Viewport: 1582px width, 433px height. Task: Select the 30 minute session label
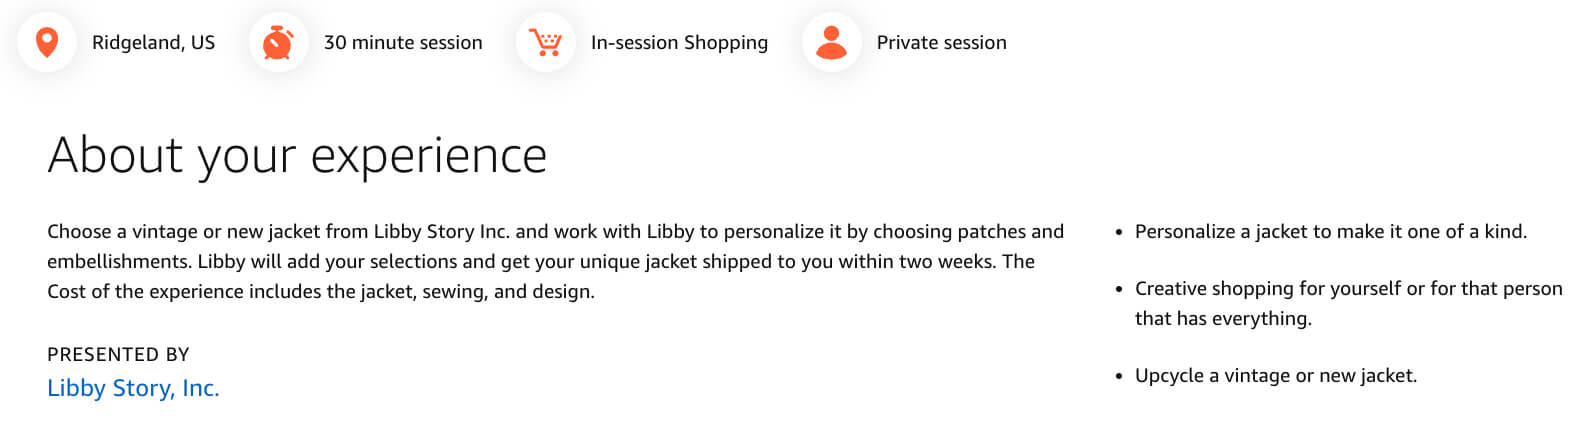[x=403, y=43]
